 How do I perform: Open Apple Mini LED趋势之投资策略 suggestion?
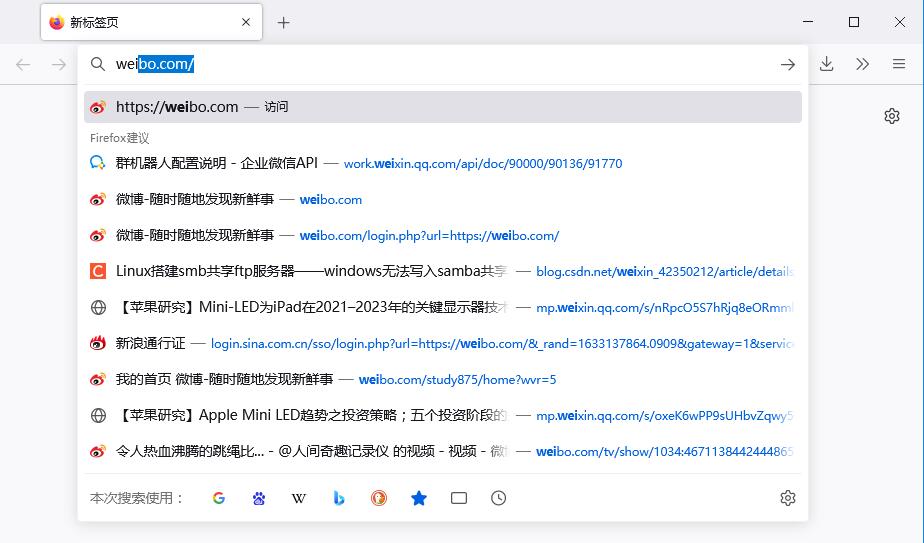click(x=443, y=415)
